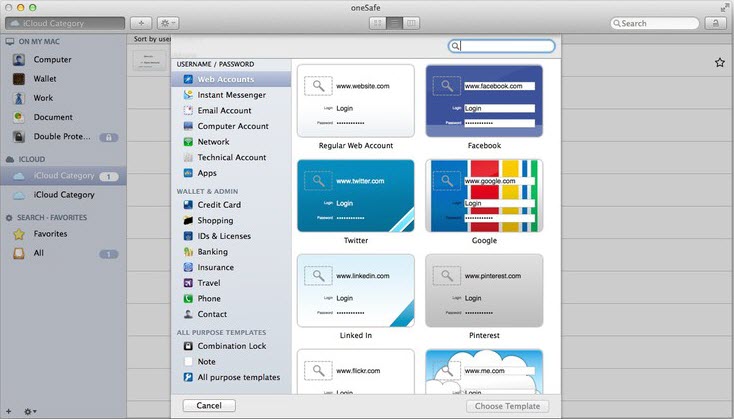The image size is (734, 419).
Task: Confirm with Choose Template button
Action: pyautogui.click(x=507, y=406)
